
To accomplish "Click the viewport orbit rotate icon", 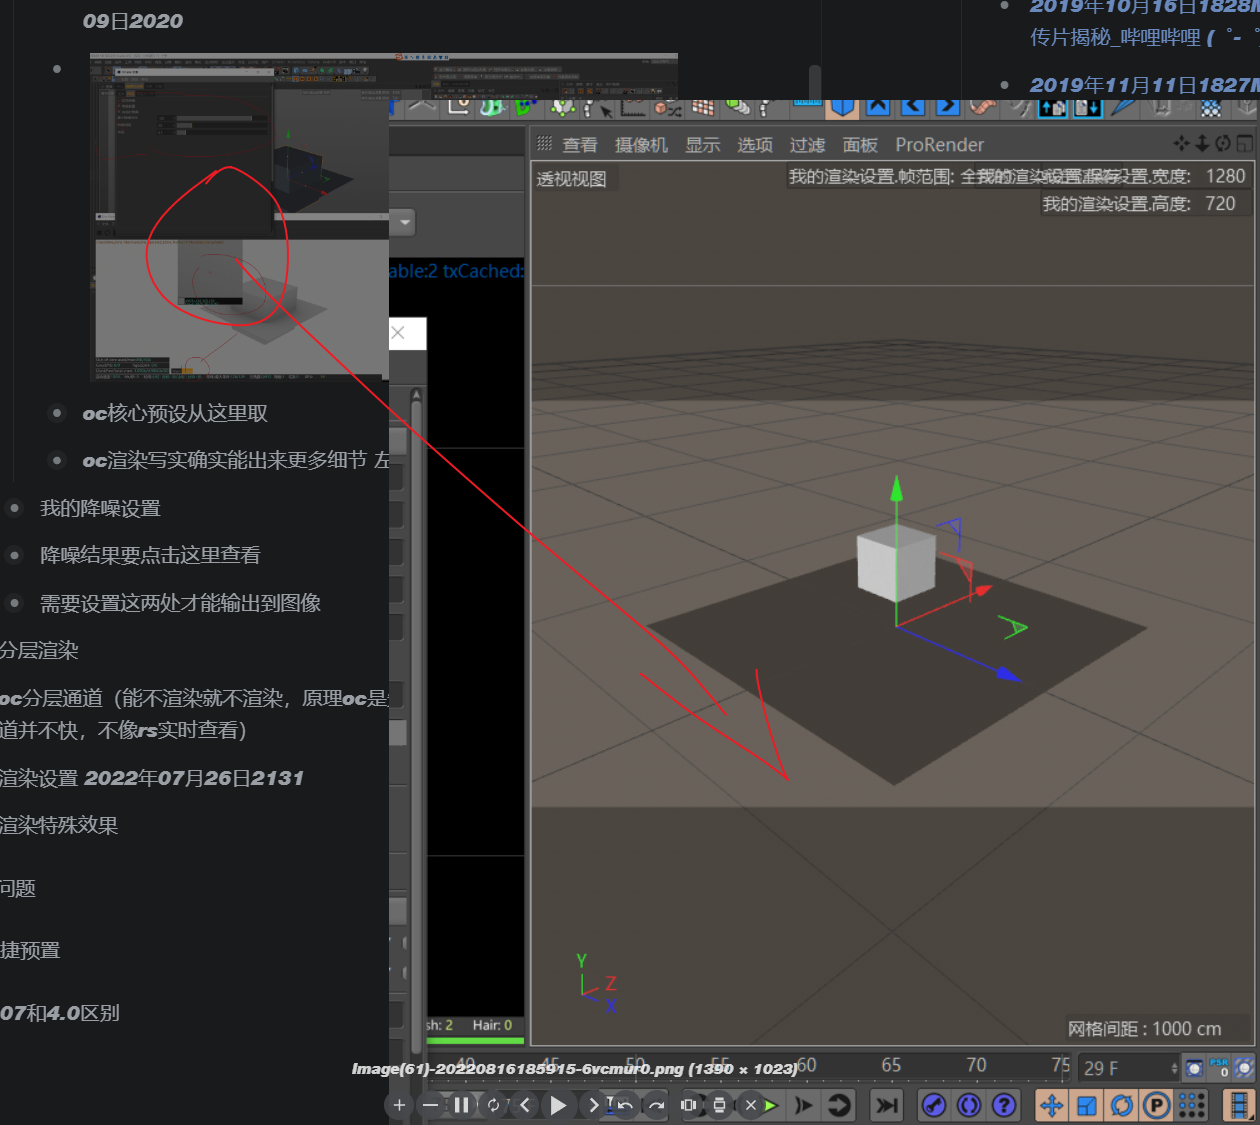I will point(1223,144).
